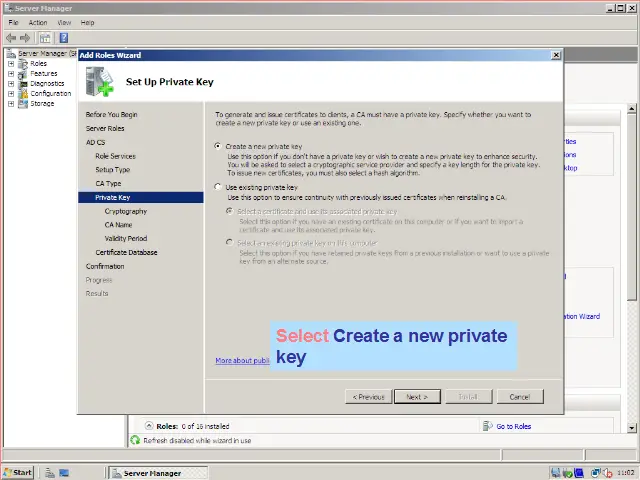This screenshot has height=480, width=640.
Task: Go to Certificate Database wizard step
Action: click(127, 253)
